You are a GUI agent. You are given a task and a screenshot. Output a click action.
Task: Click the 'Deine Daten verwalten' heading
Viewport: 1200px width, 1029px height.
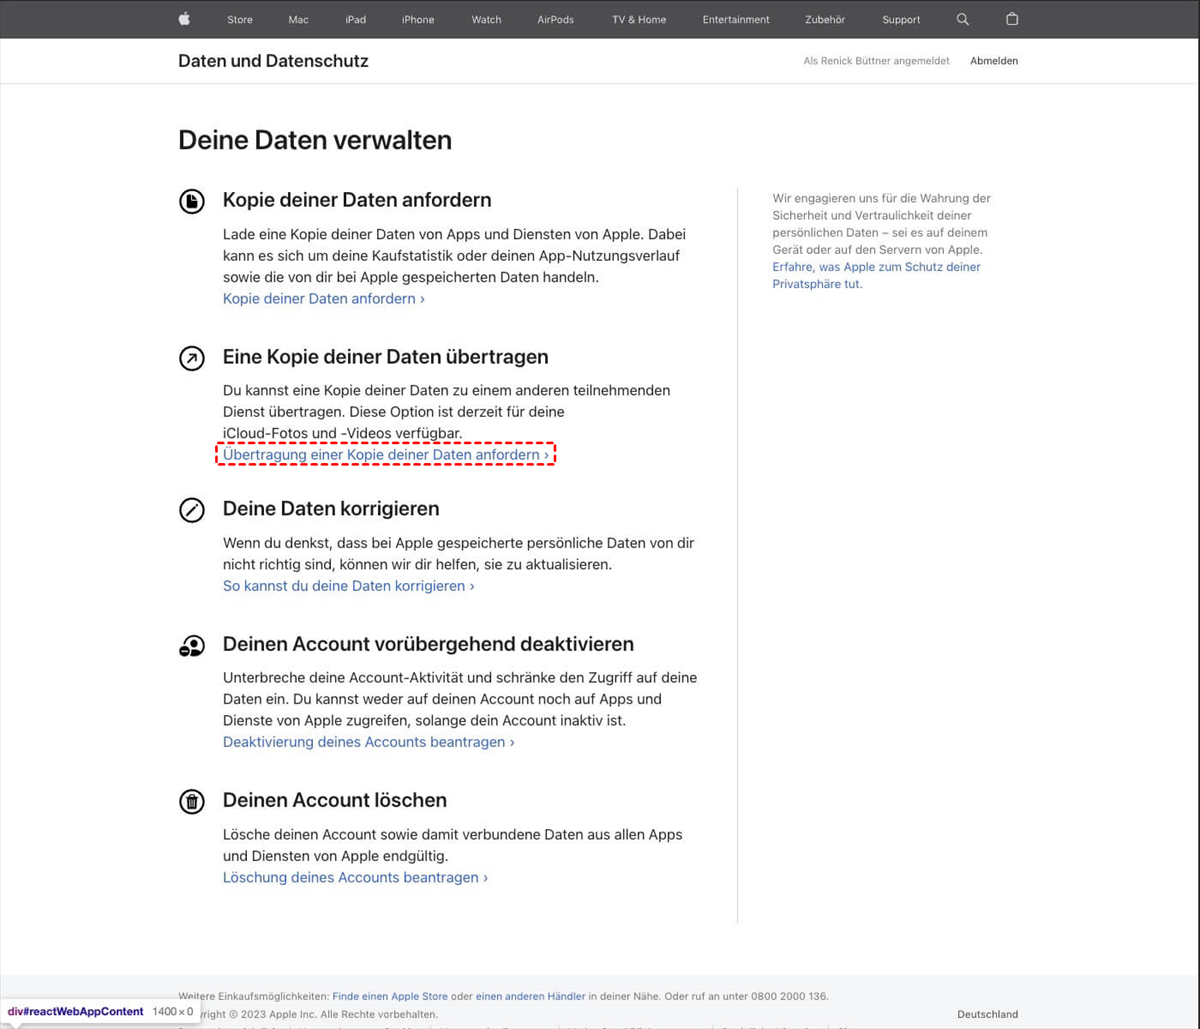(x=315, y=140)
